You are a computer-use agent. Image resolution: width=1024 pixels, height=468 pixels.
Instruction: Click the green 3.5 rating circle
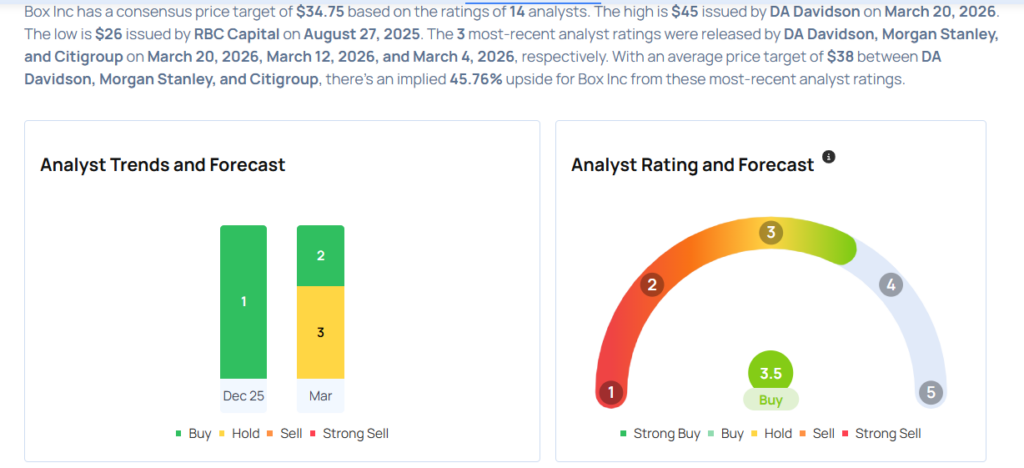771,374
